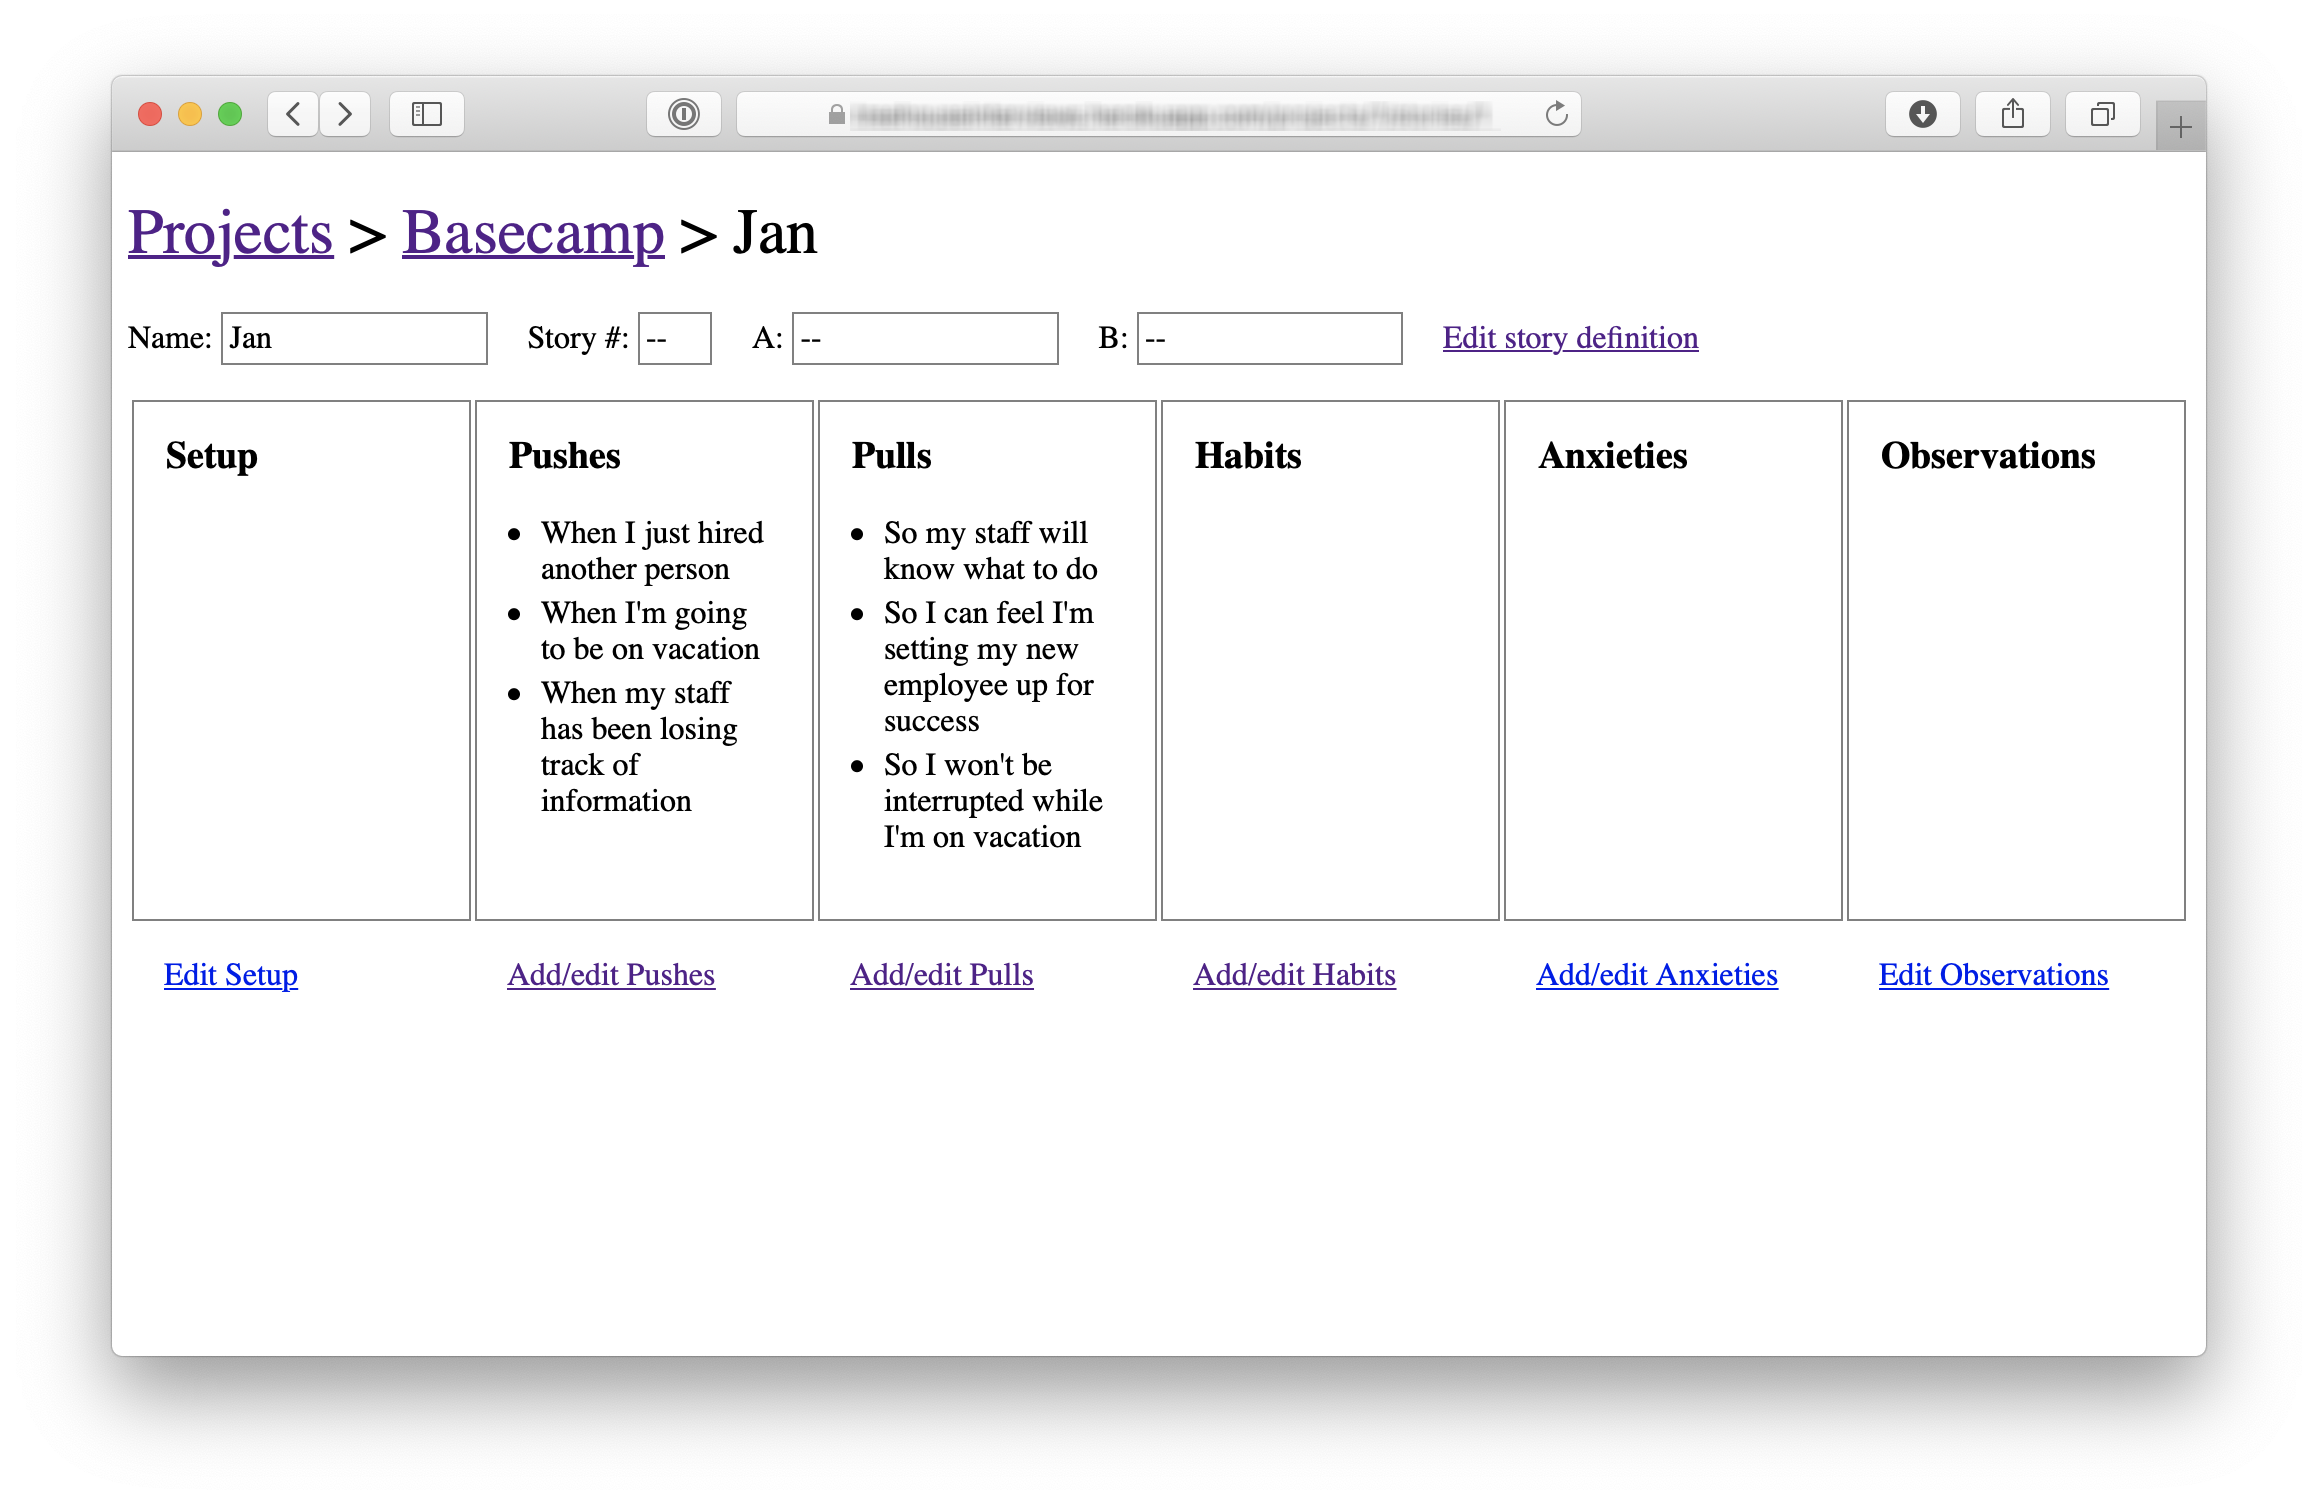Toggle the Safari sidebar
Image resolution: width=2318 pixels, height=1504 pixels.
(426, 114)
